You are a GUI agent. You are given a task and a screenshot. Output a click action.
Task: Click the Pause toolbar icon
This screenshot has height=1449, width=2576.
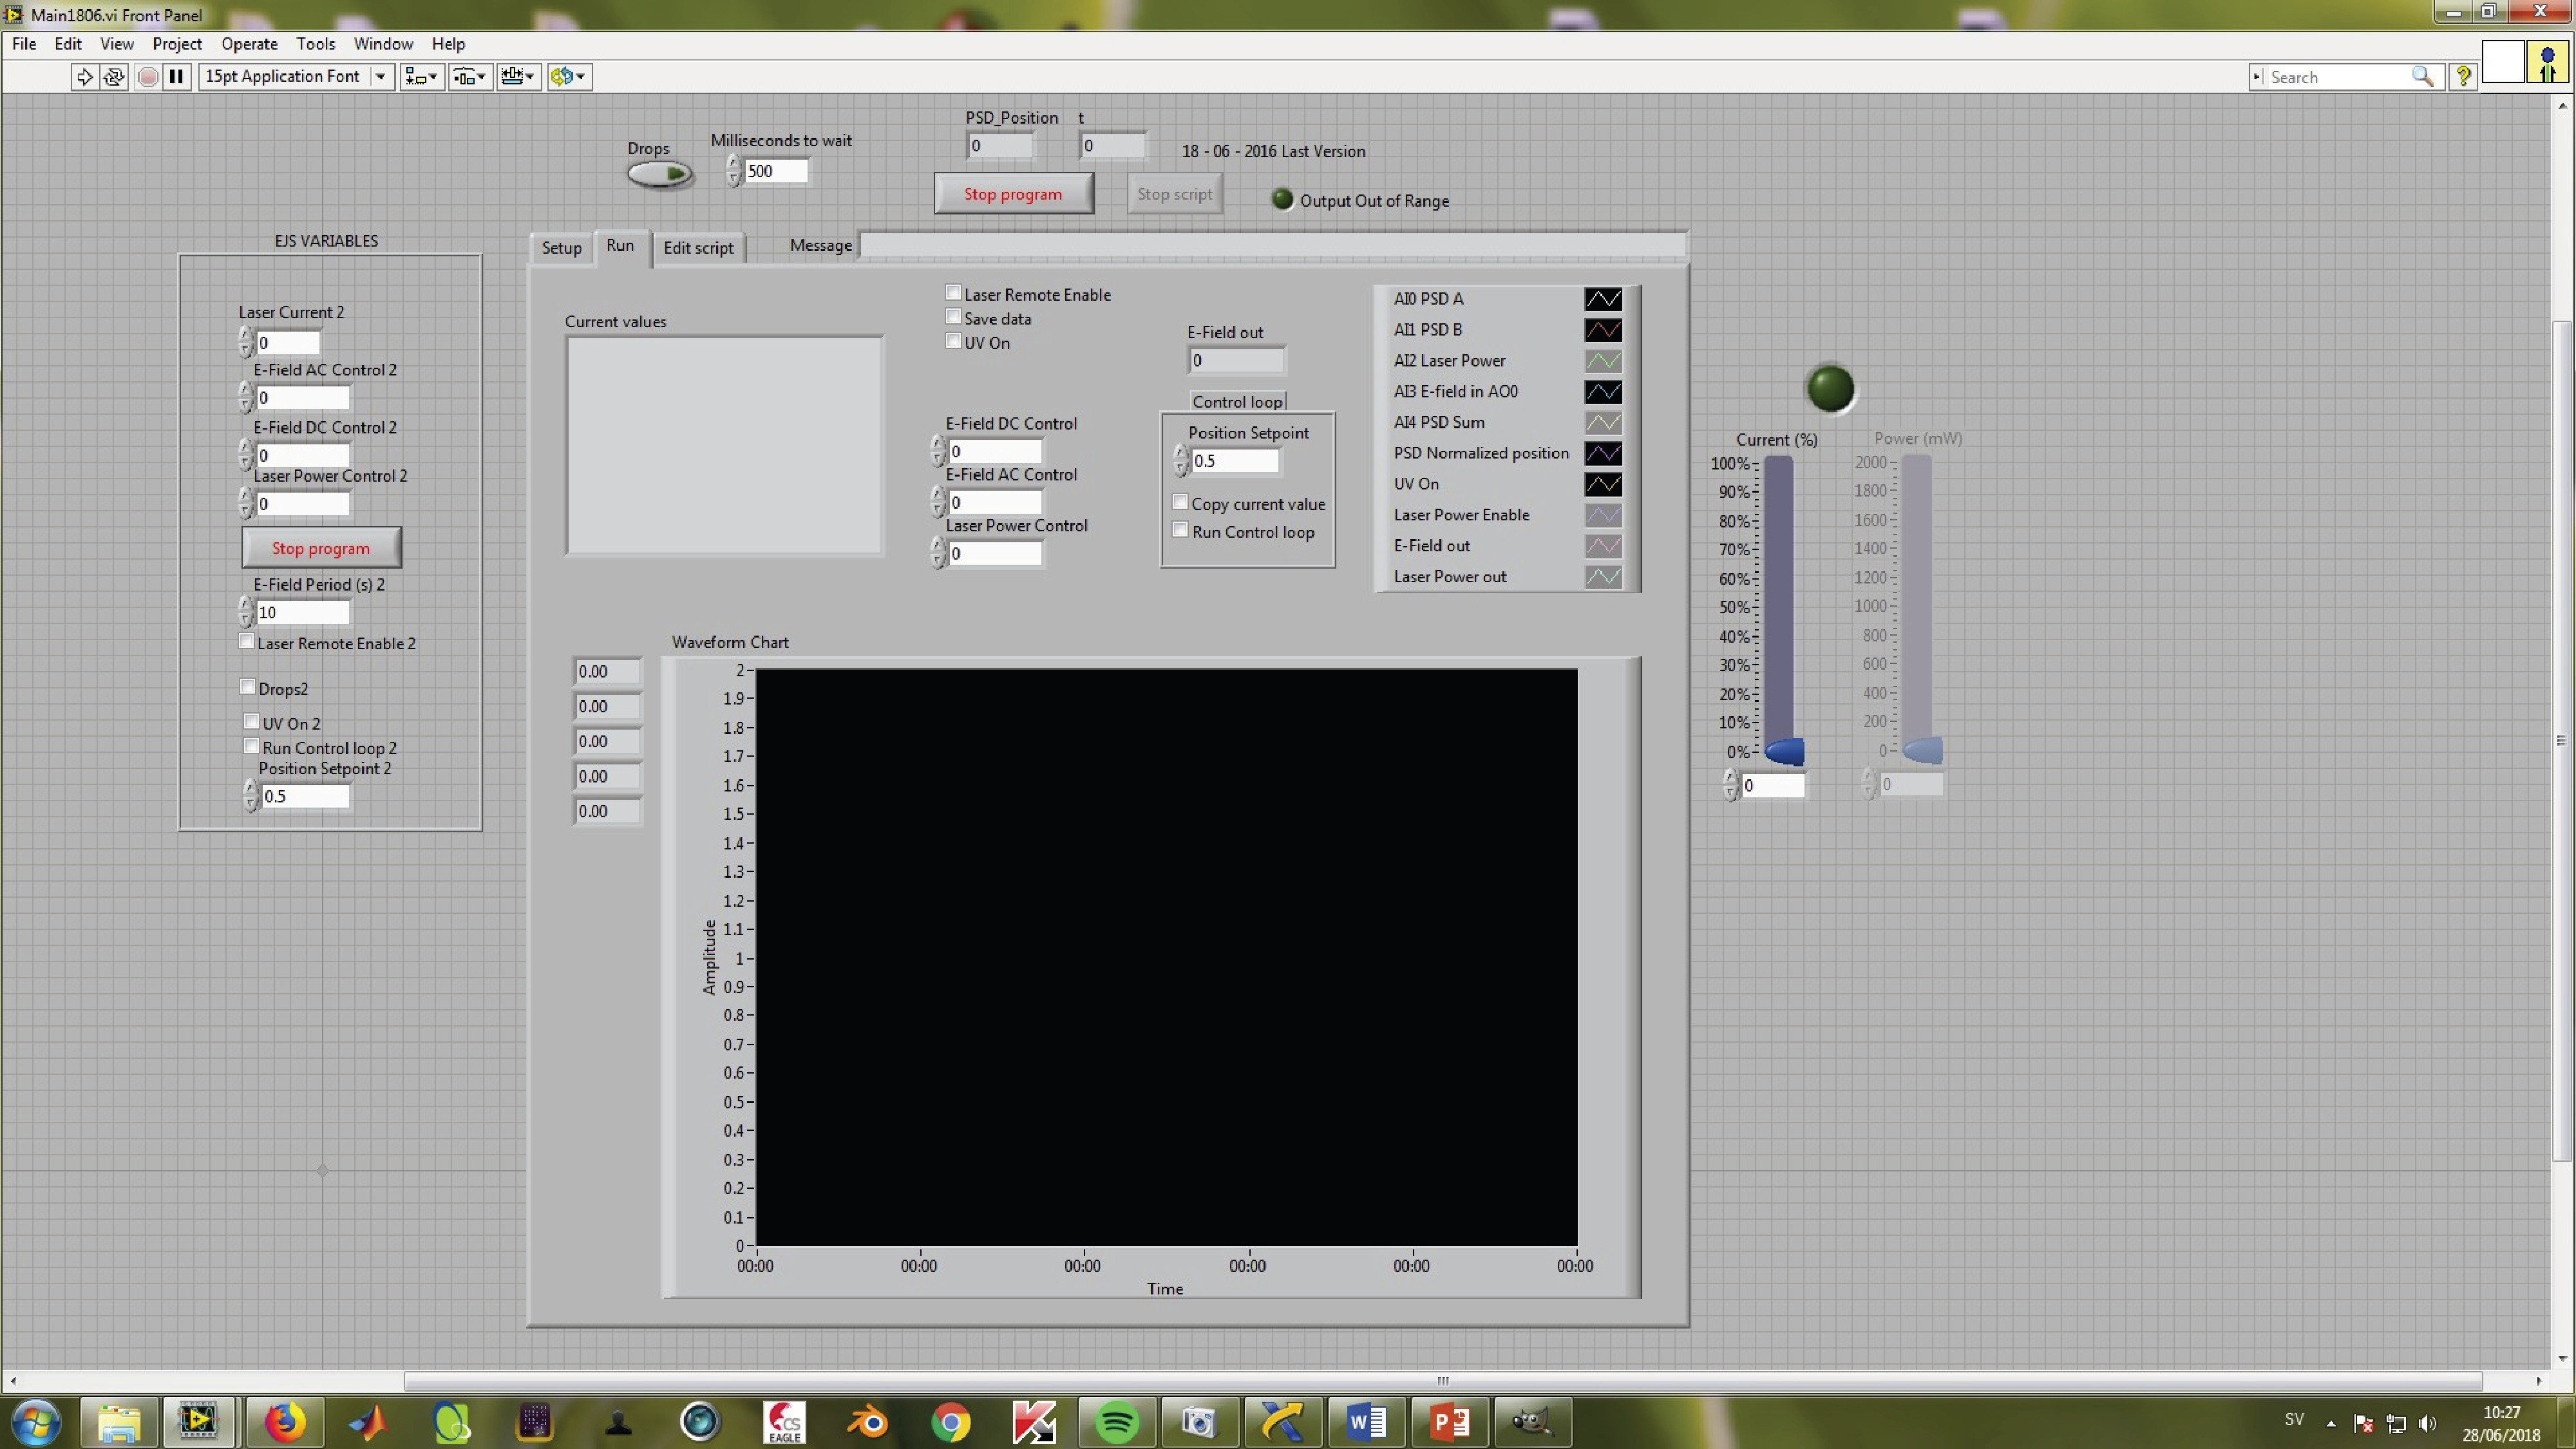[x=176, y=77]
